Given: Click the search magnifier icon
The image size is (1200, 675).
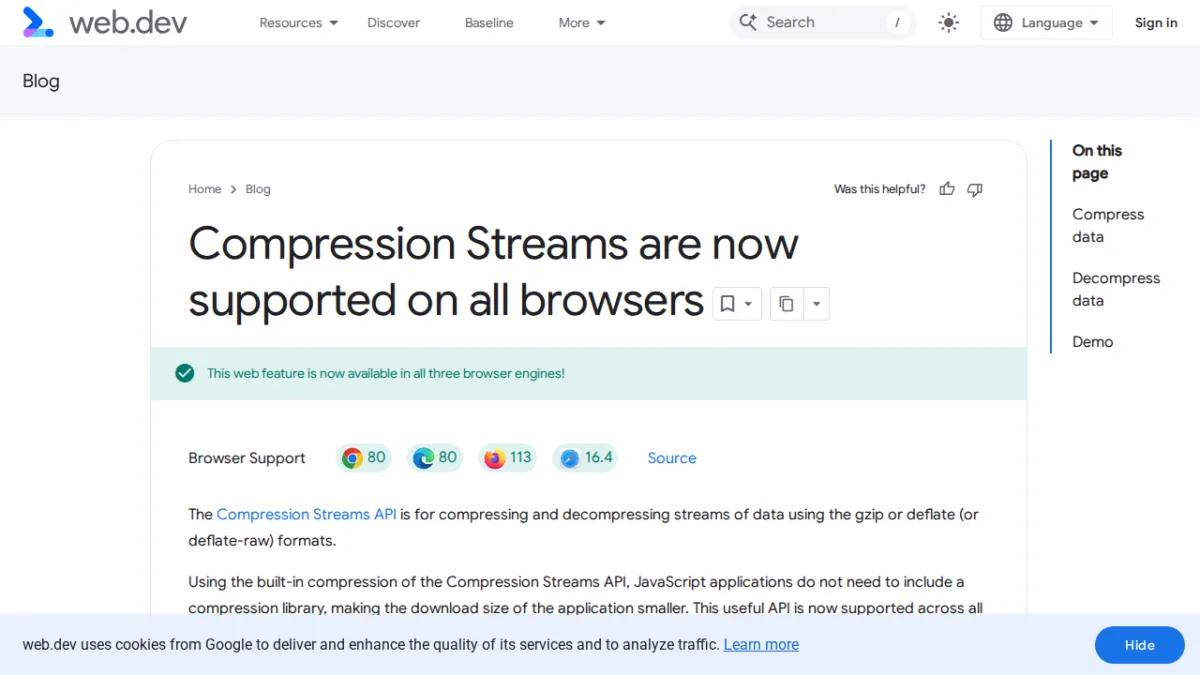Looking at the screenshot, I should [747, 22].
